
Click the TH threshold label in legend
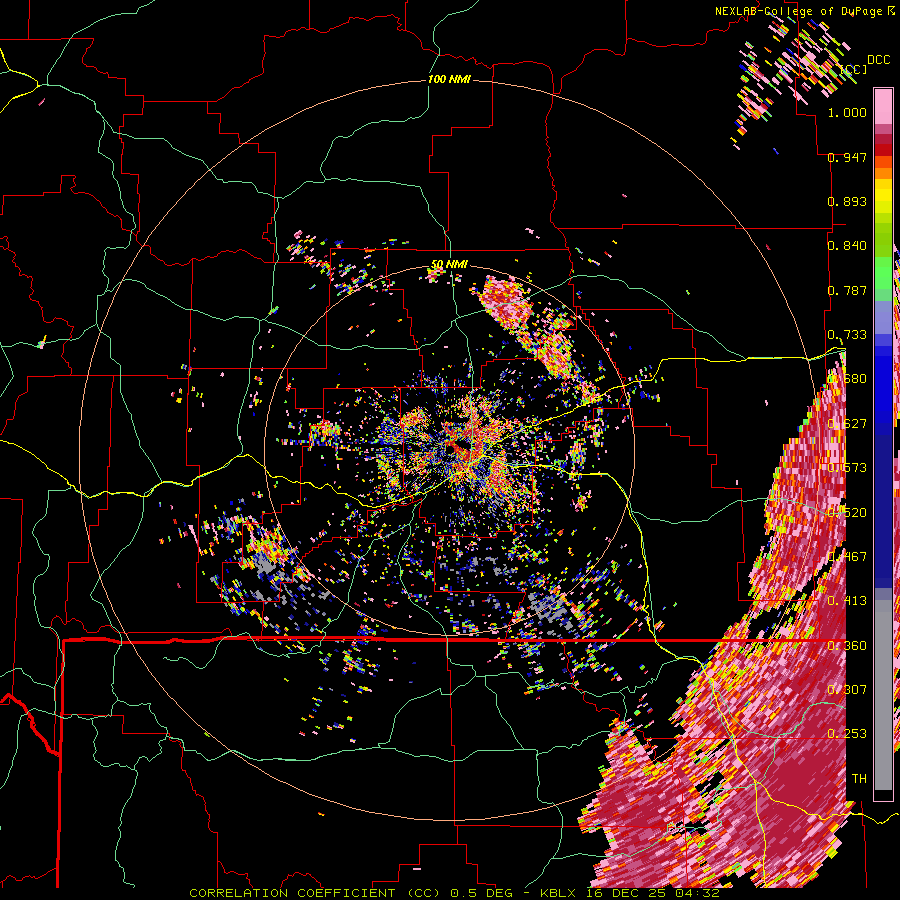(x=859, y=779)
